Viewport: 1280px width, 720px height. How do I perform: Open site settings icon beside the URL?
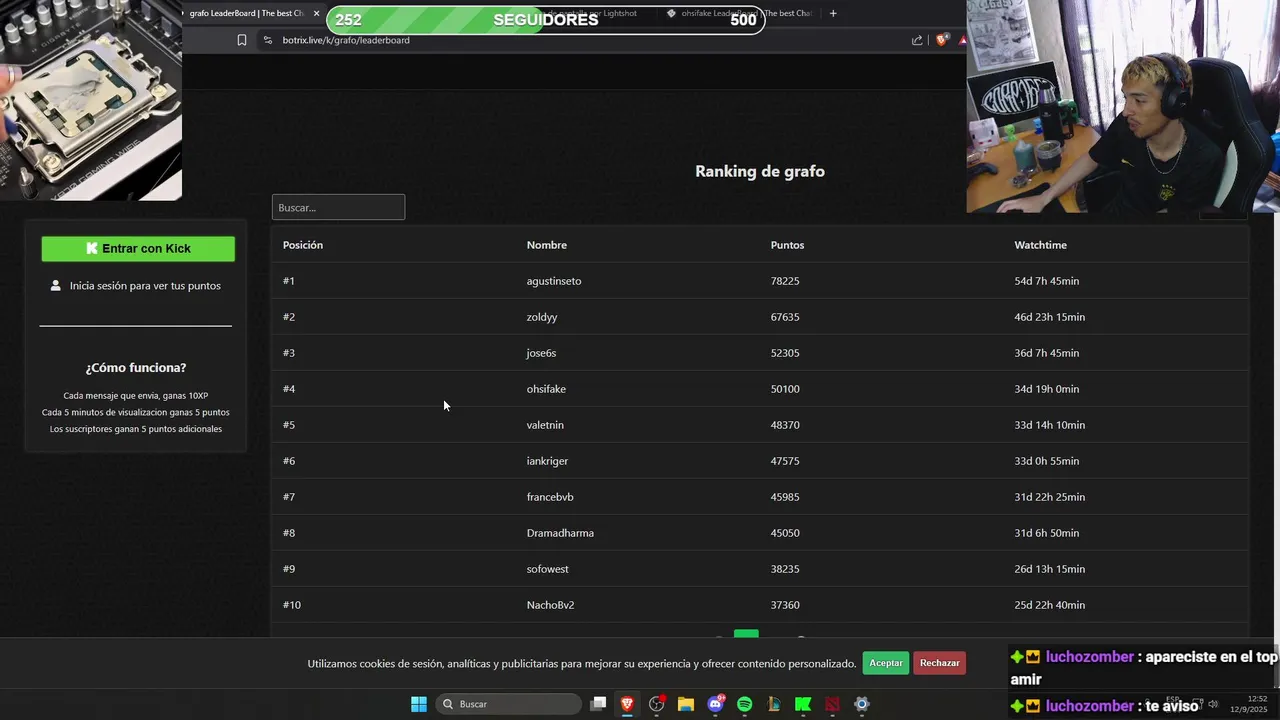tap(267, 40)
